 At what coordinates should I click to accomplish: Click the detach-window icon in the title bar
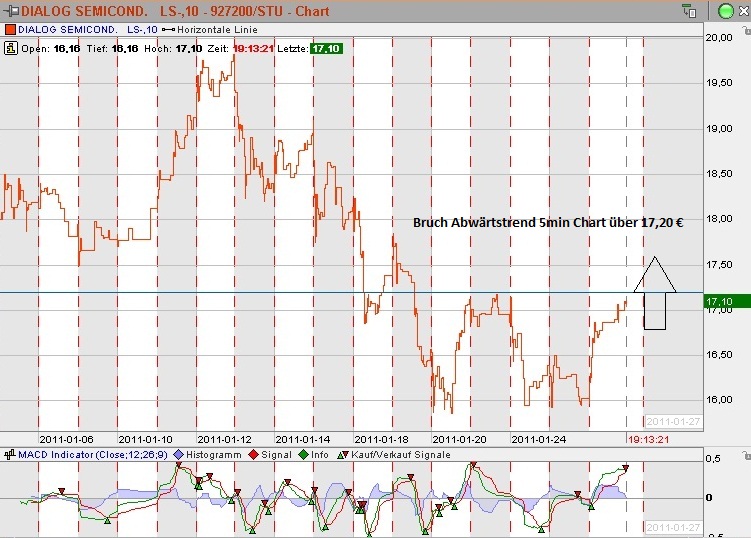689,11
